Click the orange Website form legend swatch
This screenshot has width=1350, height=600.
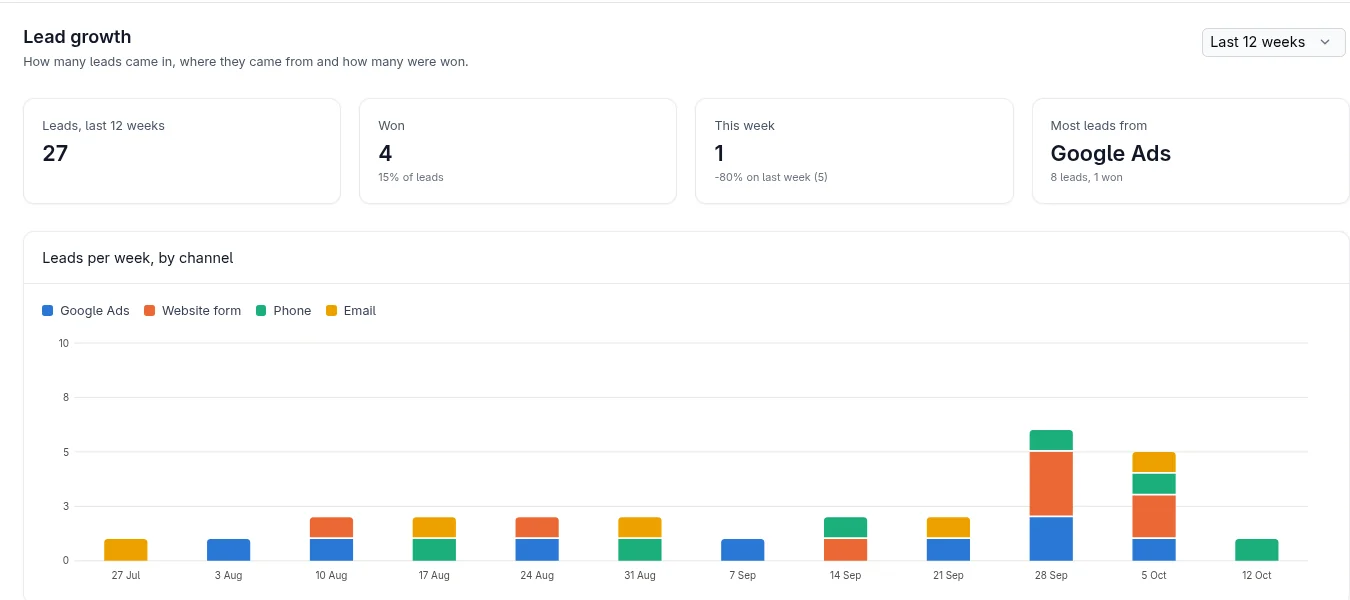(x=150, y=311)
